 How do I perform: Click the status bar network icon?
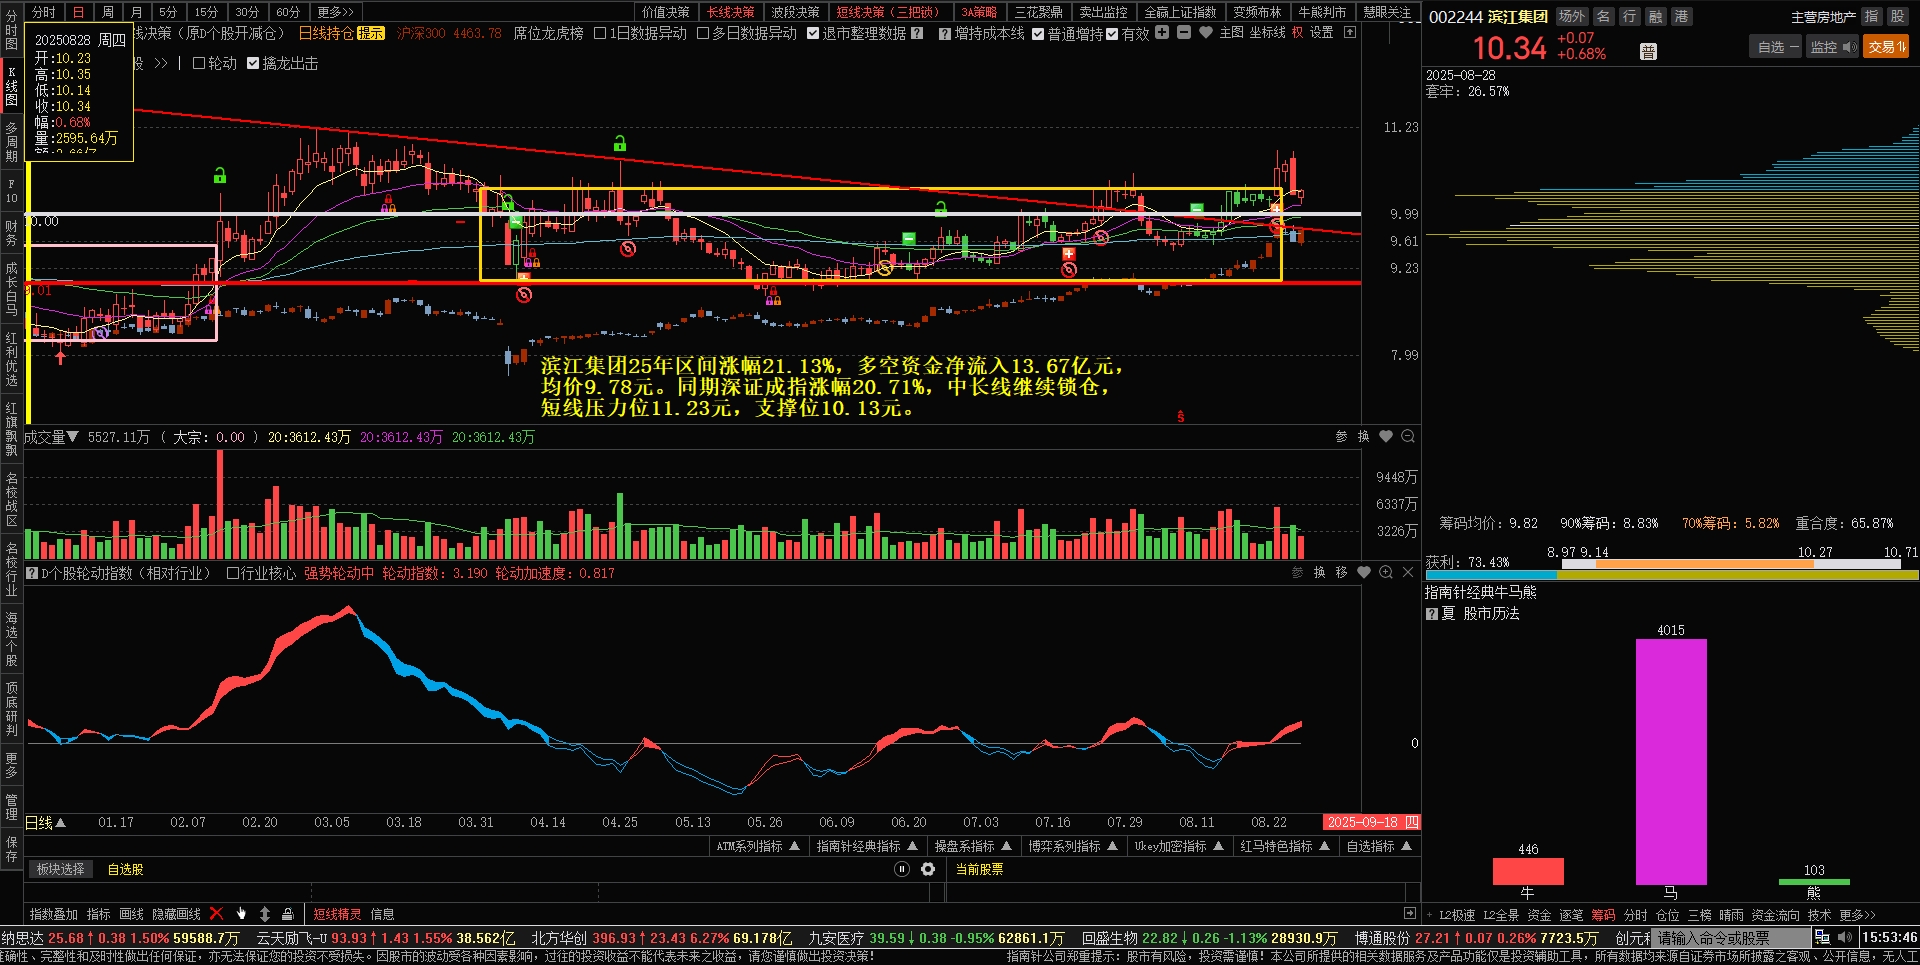click(1822, 937)
